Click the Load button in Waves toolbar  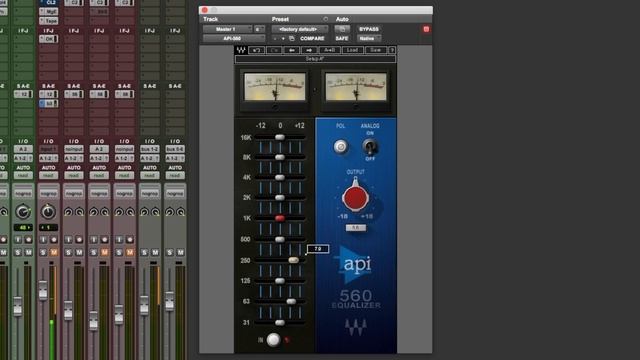[352, 50]
